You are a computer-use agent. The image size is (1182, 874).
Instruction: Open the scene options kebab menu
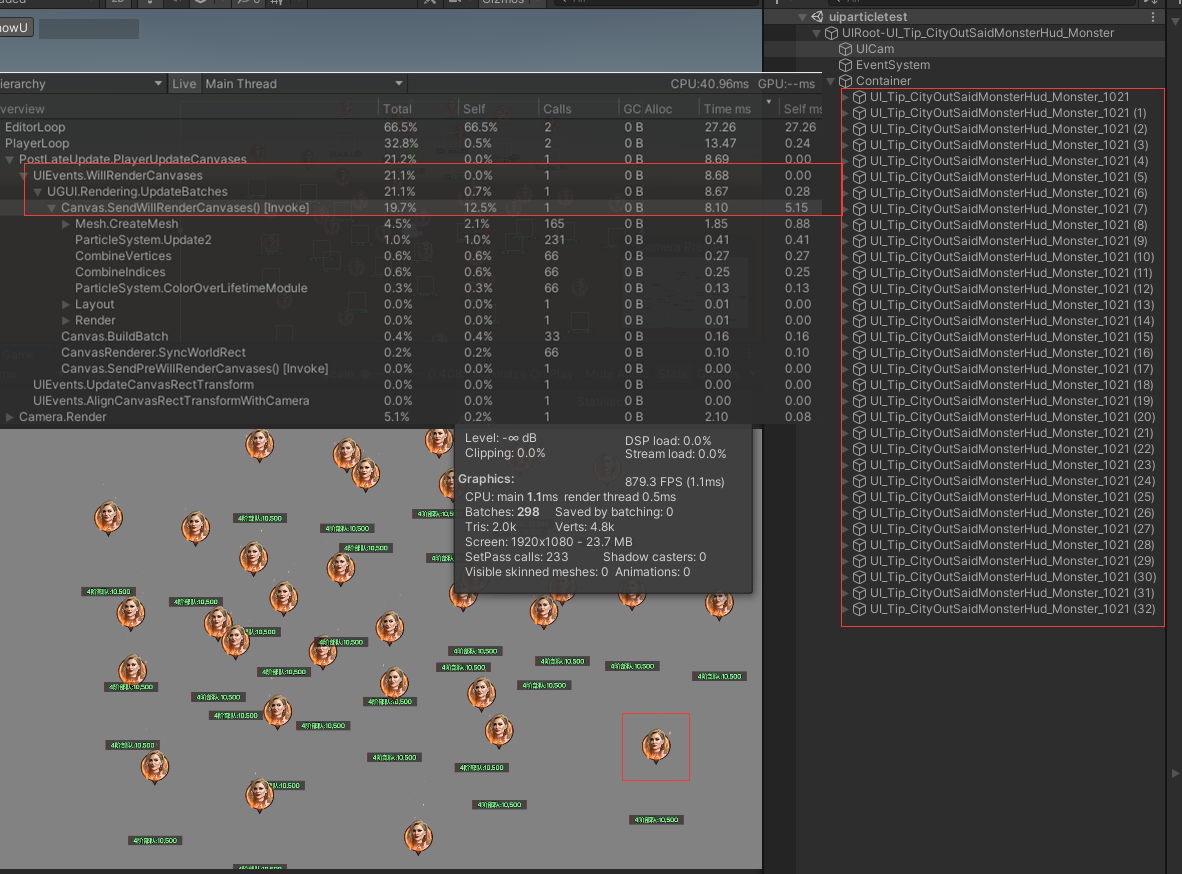[1153, 17]
